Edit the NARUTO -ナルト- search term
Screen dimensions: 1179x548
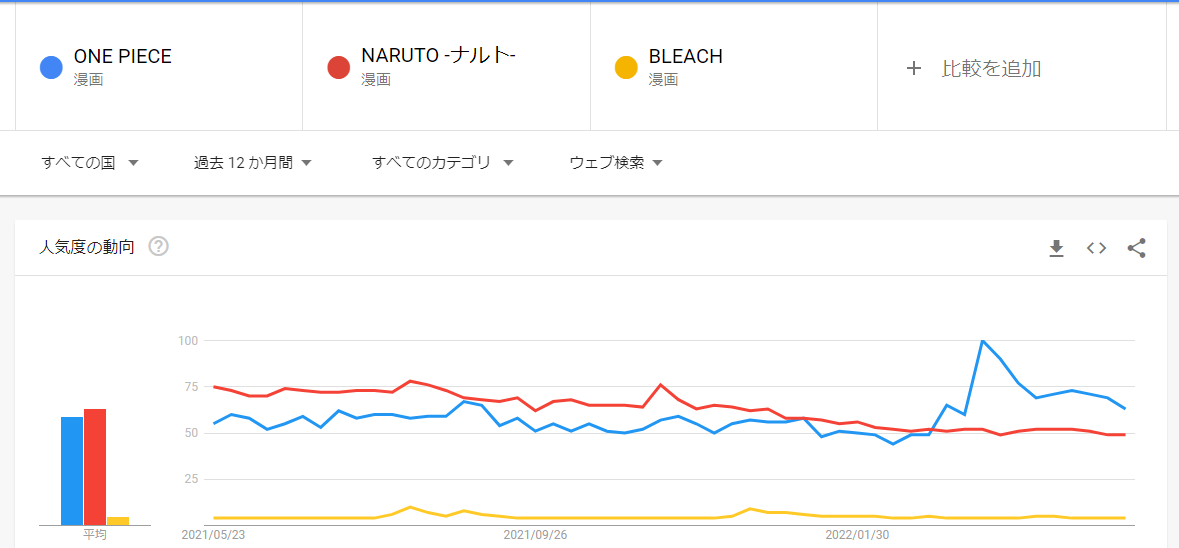coord(438,57)
